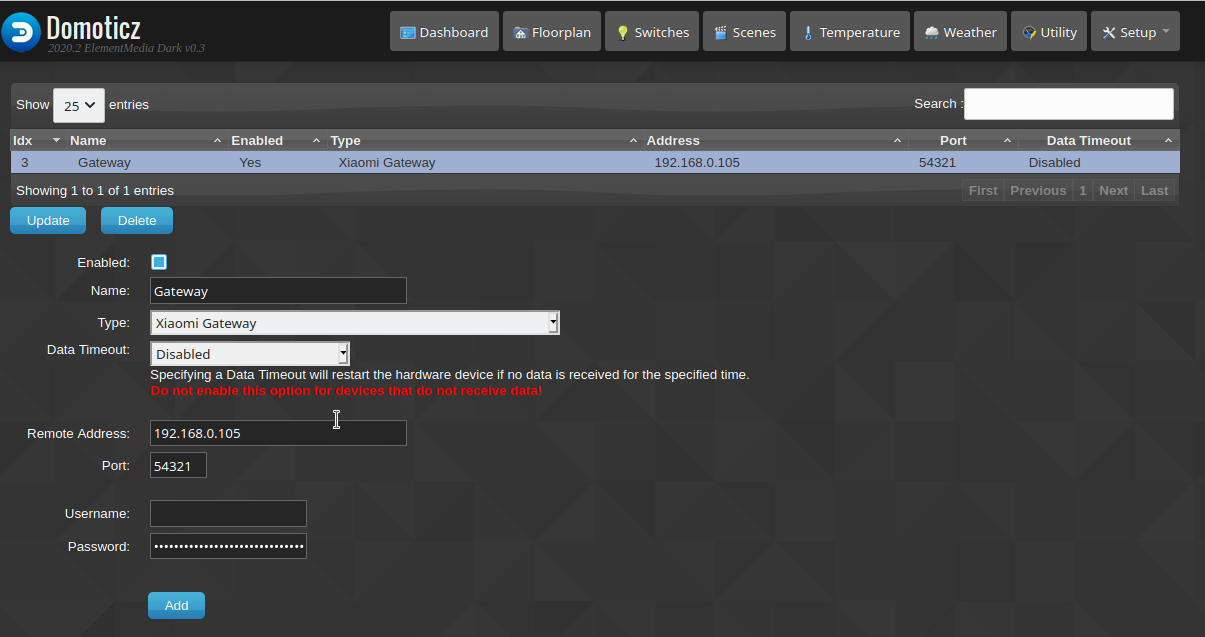
Task: Open the Type dropdown Xiaomi Gateway
Action: pos(355,323)
